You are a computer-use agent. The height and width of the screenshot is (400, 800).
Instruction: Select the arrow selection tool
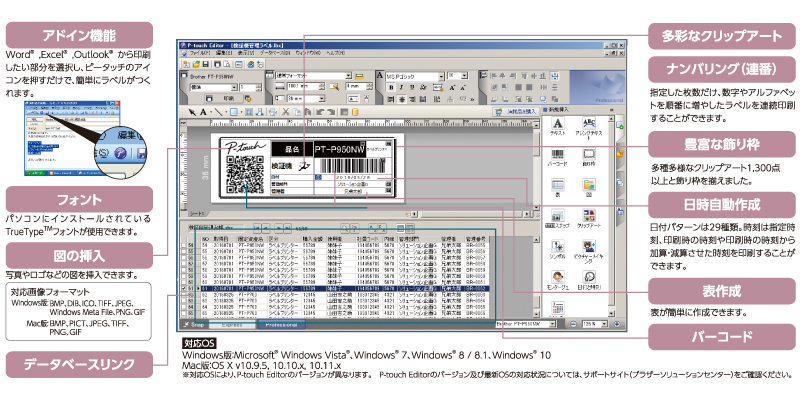click(194, 112)
